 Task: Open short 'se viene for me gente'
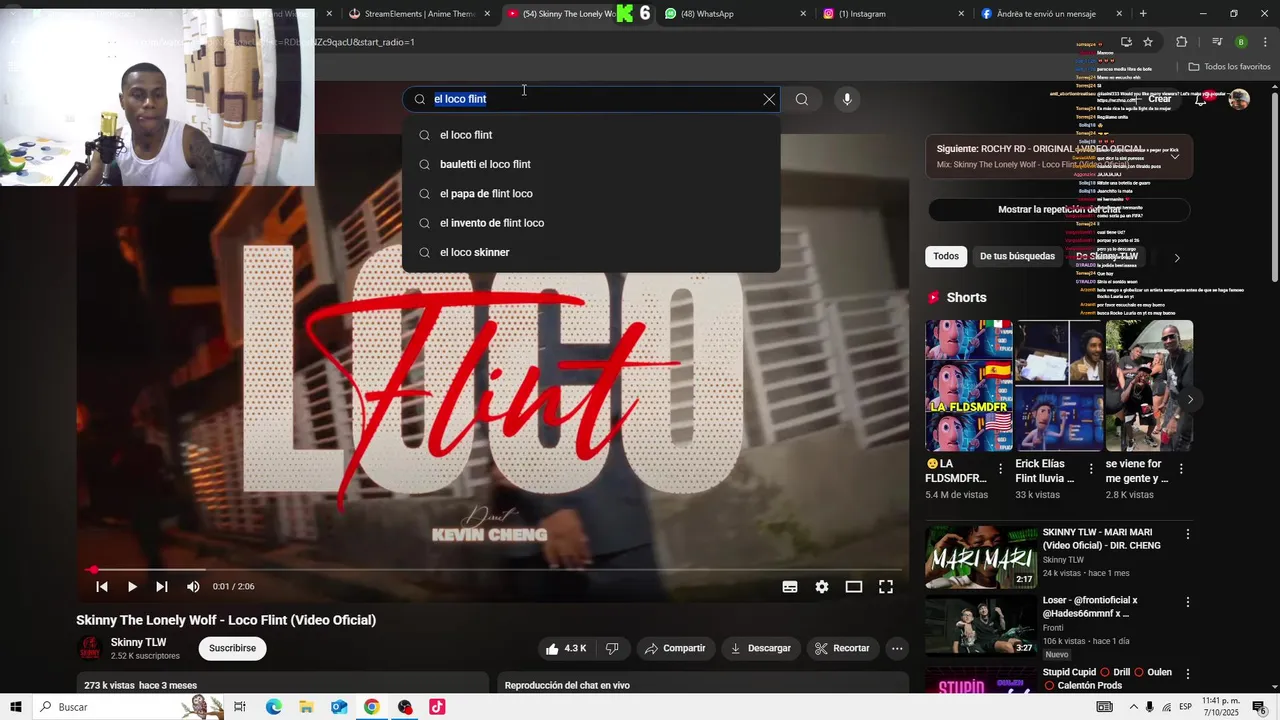(x=1149, y=386)
